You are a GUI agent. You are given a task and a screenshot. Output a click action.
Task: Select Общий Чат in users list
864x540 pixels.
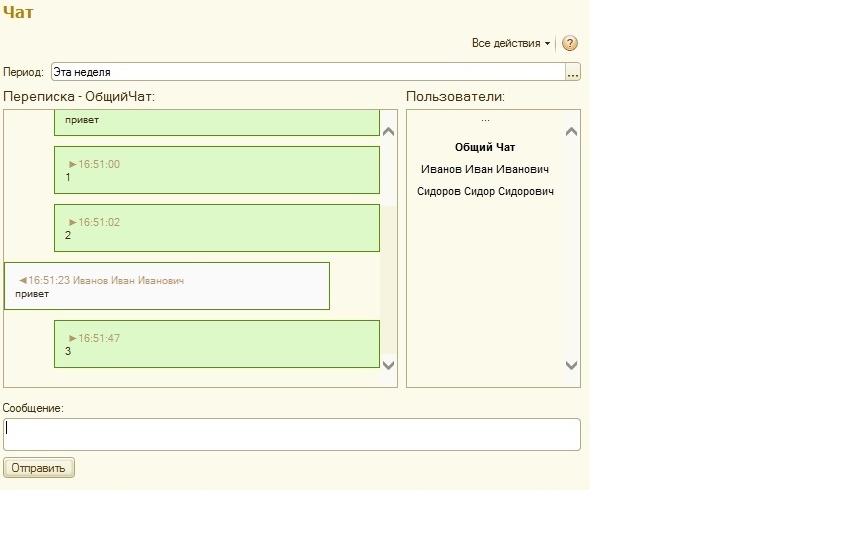coord(485,147)
